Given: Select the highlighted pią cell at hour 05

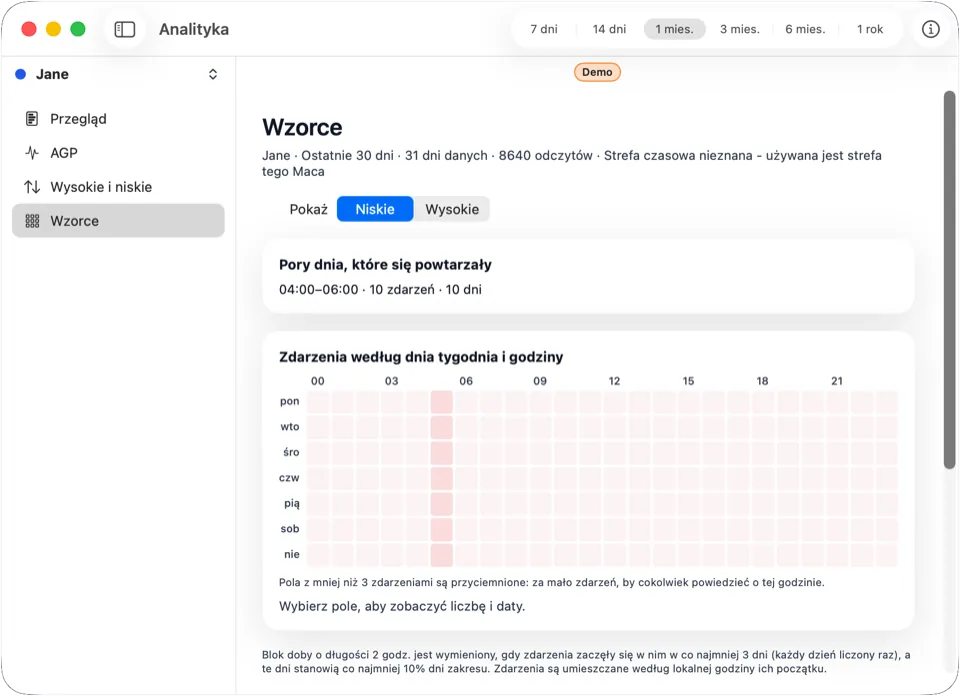Looking at the screenshot, I should (441, 504).
